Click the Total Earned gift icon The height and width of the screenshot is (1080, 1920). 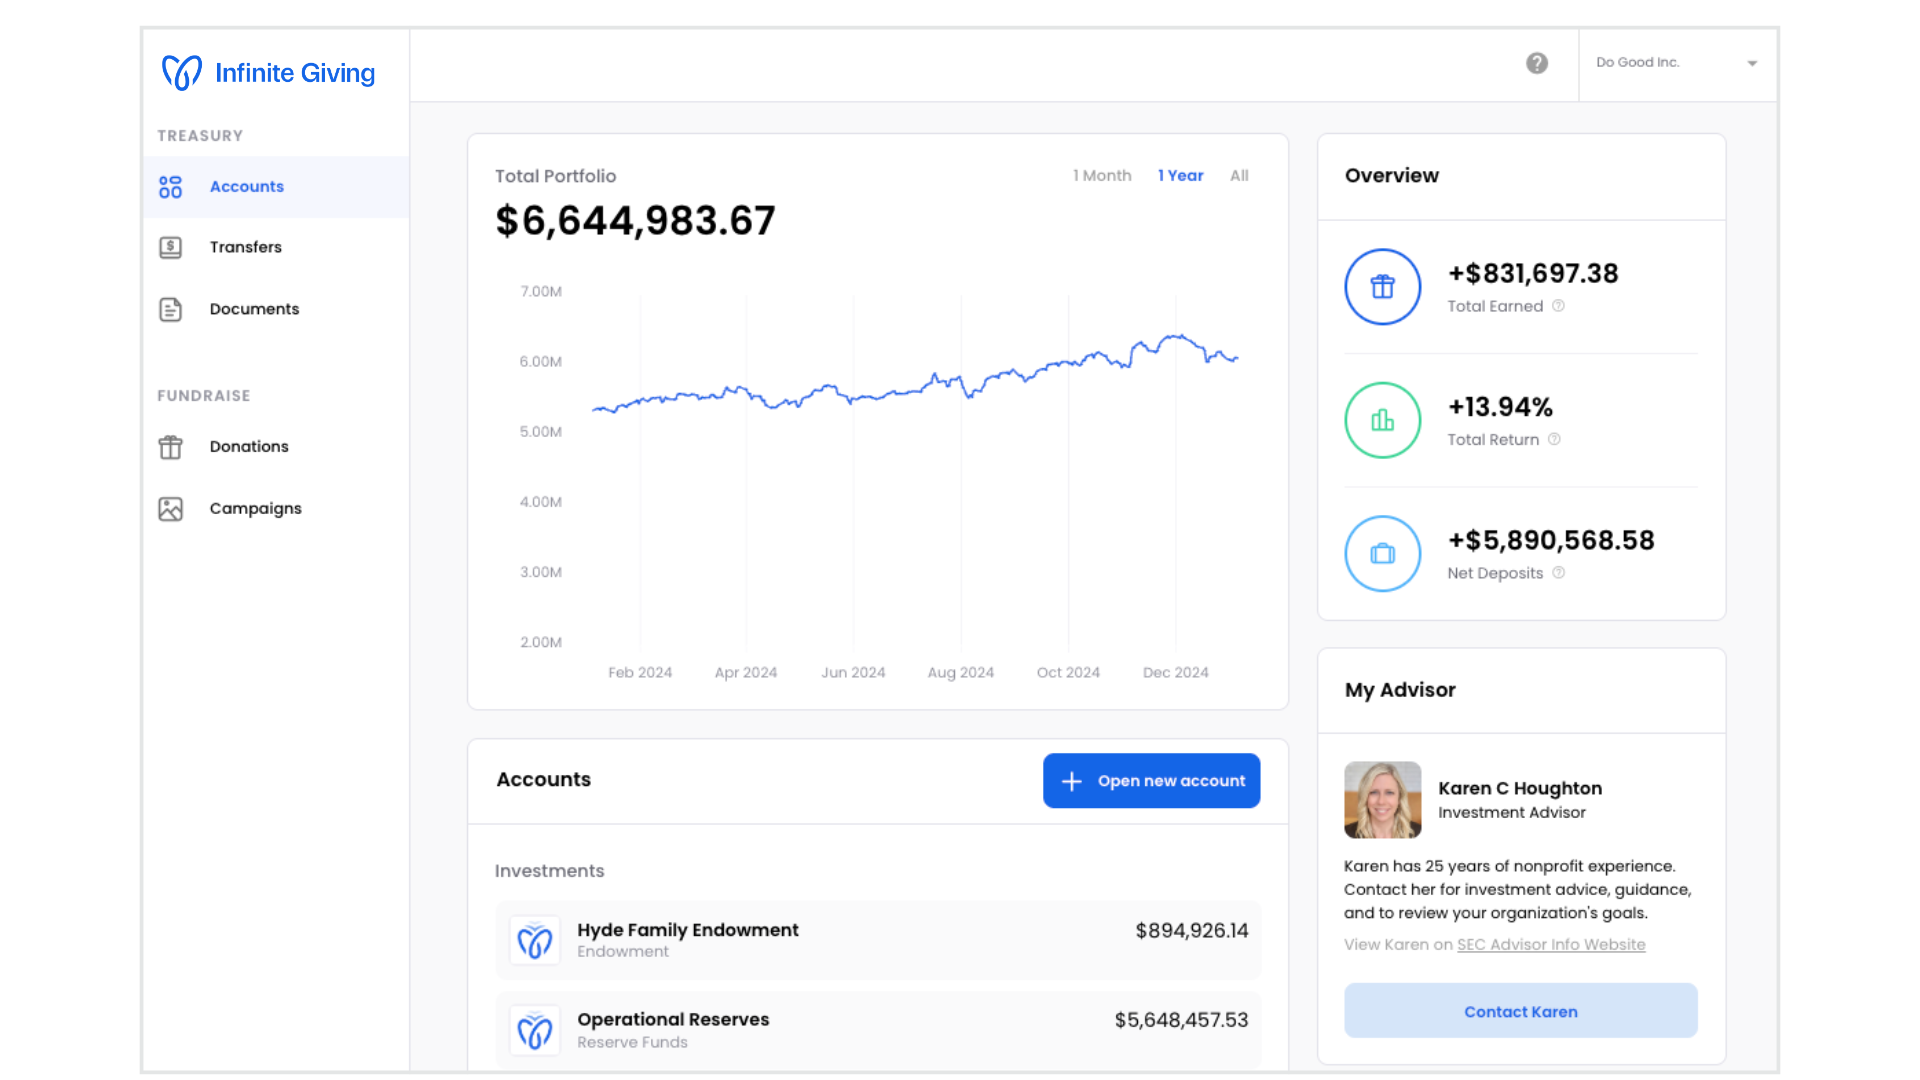[x=1382, y=287]
